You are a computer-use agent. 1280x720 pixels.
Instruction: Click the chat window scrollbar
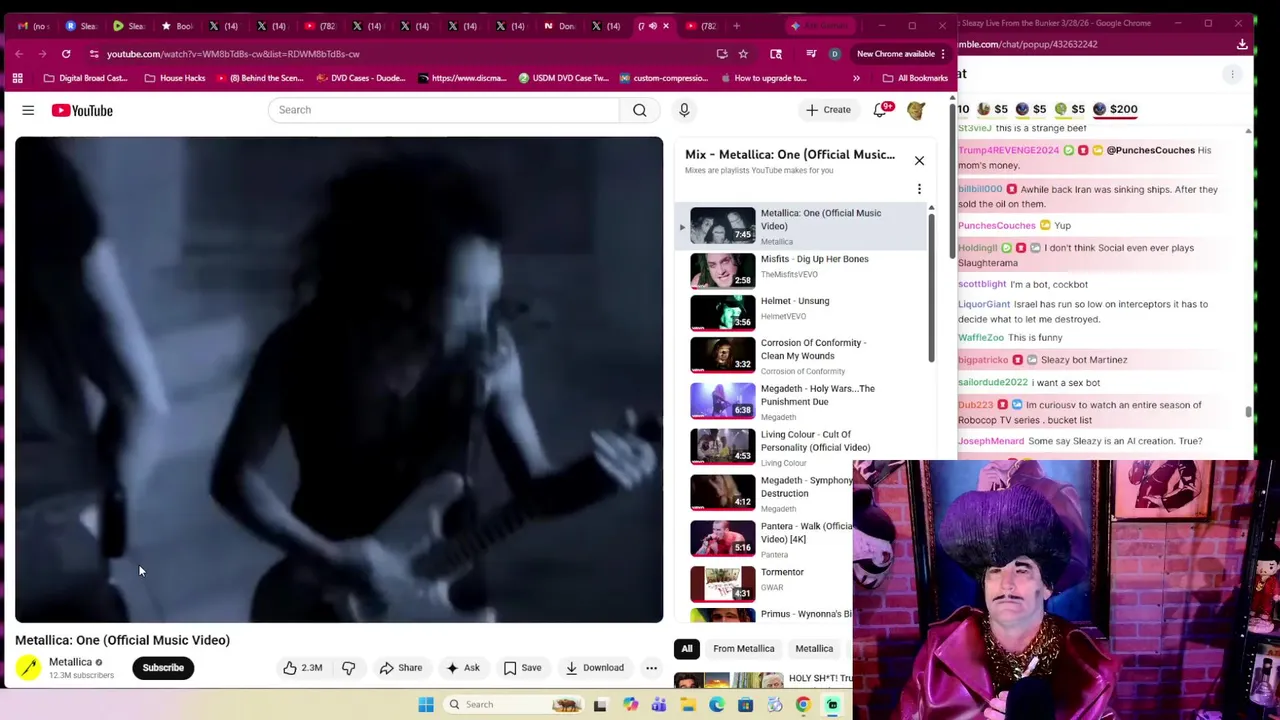pos(1248,412)
